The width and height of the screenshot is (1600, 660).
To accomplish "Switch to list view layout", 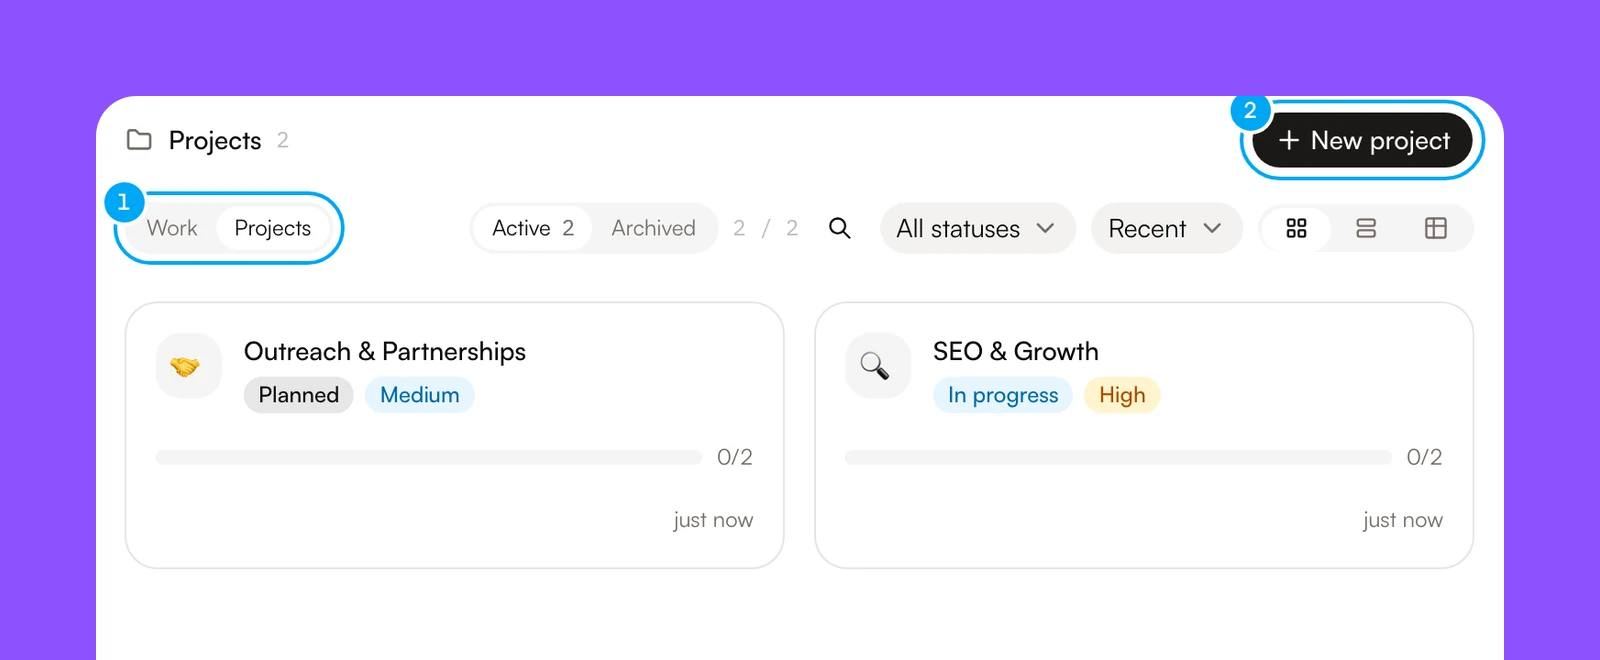I will tap(1366, 228).
